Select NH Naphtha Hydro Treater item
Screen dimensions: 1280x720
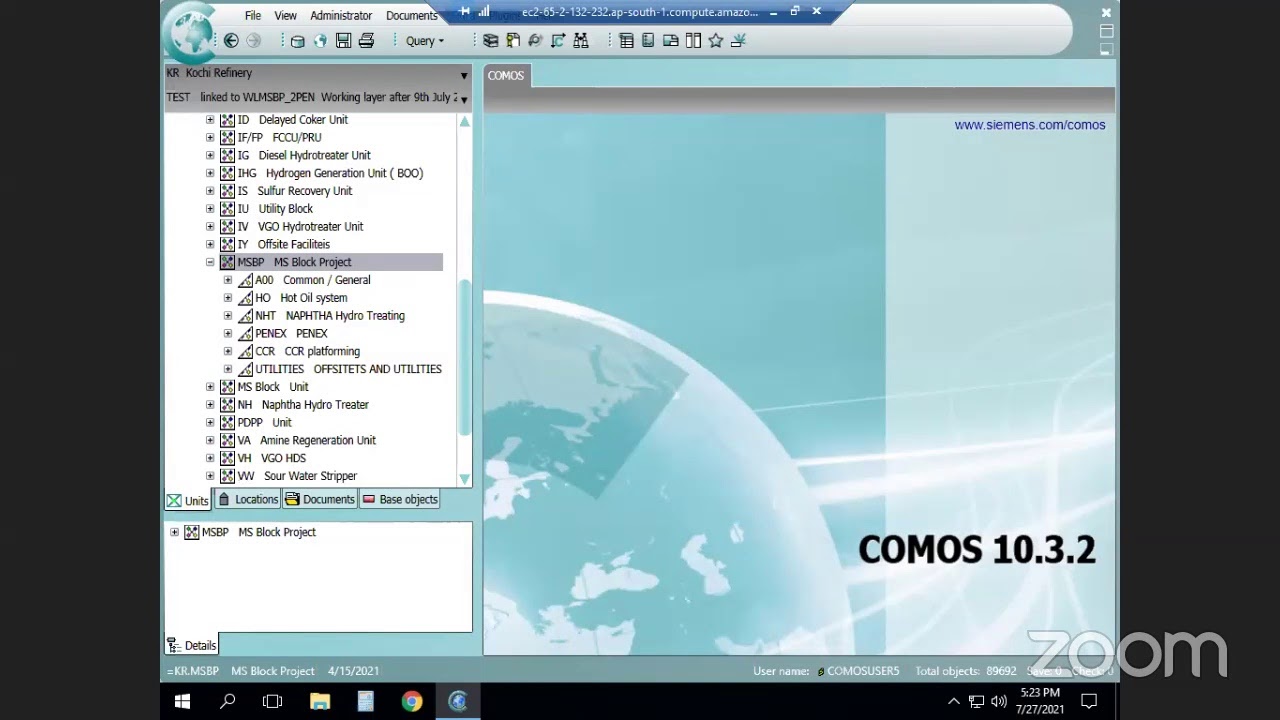click(303, 405)
